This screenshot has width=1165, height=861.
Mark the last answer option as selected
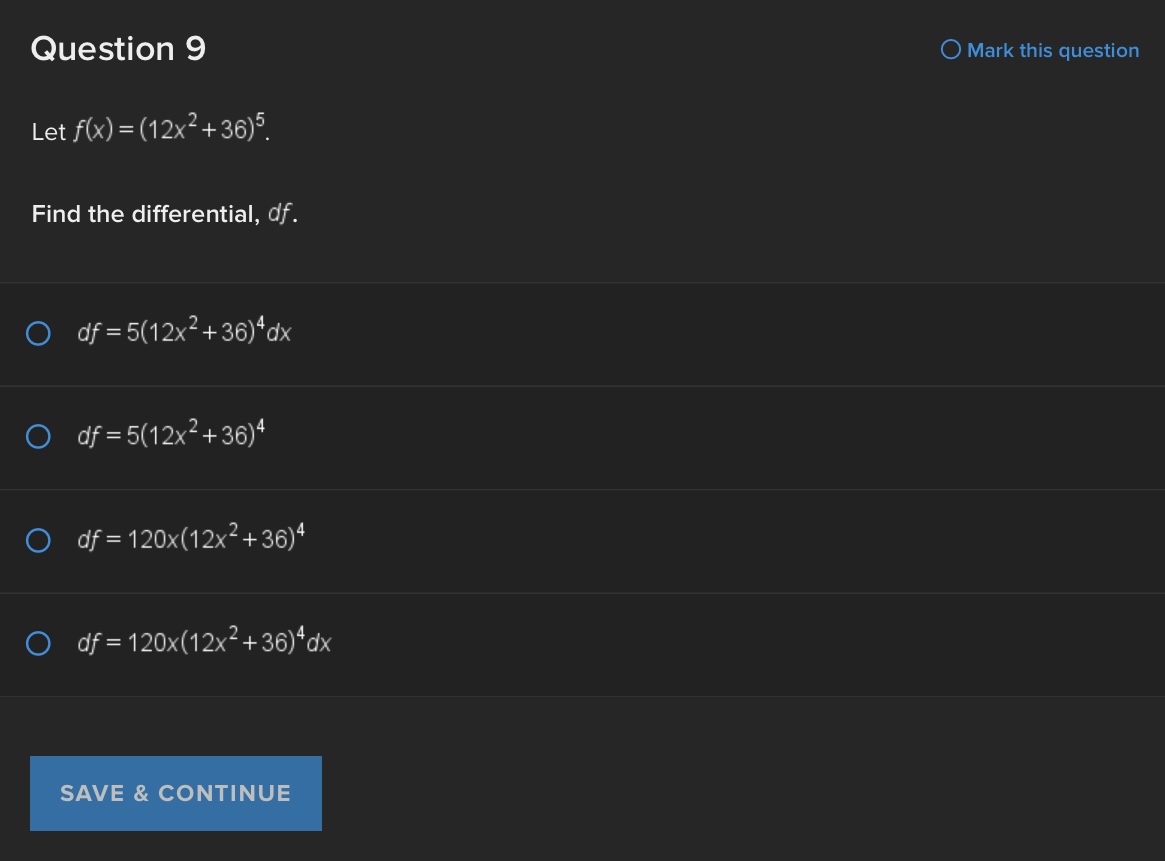pyautogui.click(x=38, y=643)
